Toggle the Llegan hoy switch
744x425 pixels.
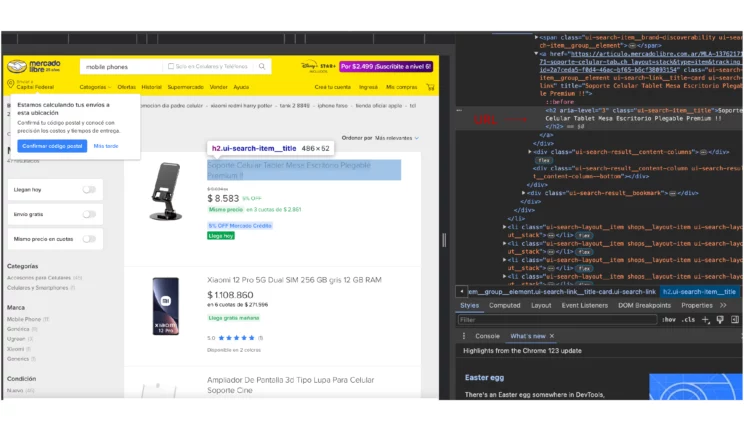coord(89,190)
